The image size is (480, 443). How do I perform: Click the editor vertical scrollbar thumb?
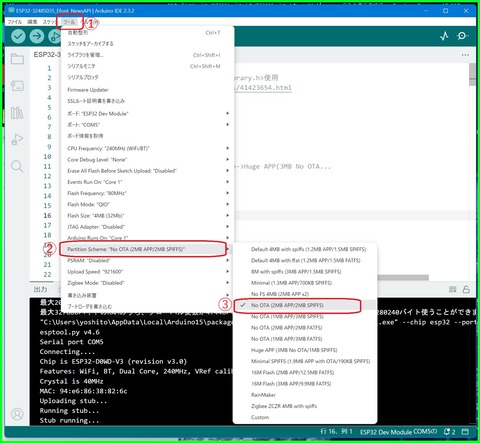pos(472,74)
